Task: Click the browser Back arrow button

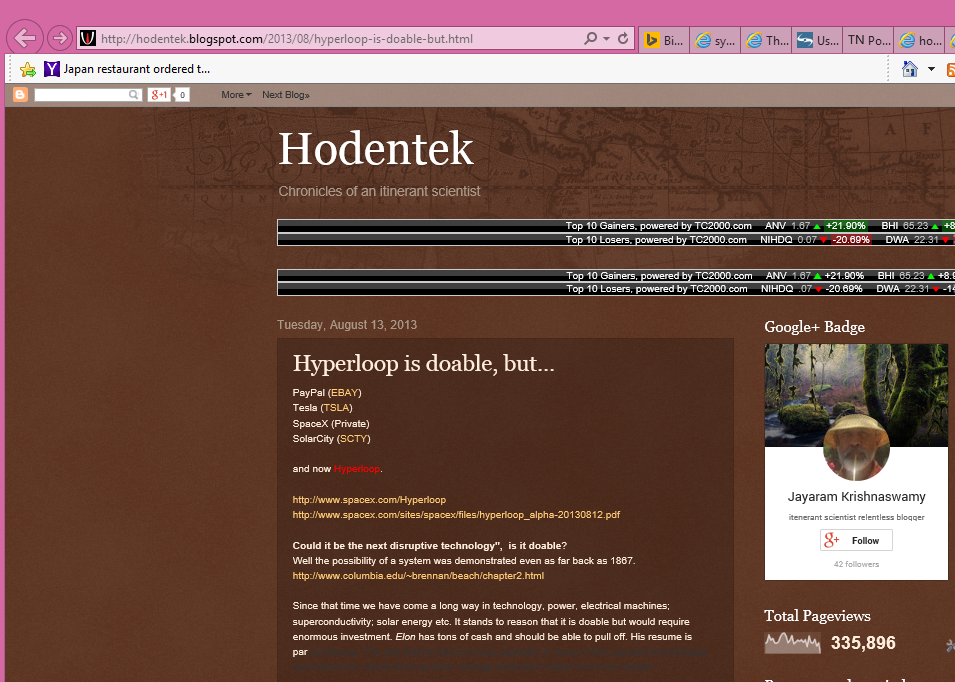Action: click(x=25, y=38)
